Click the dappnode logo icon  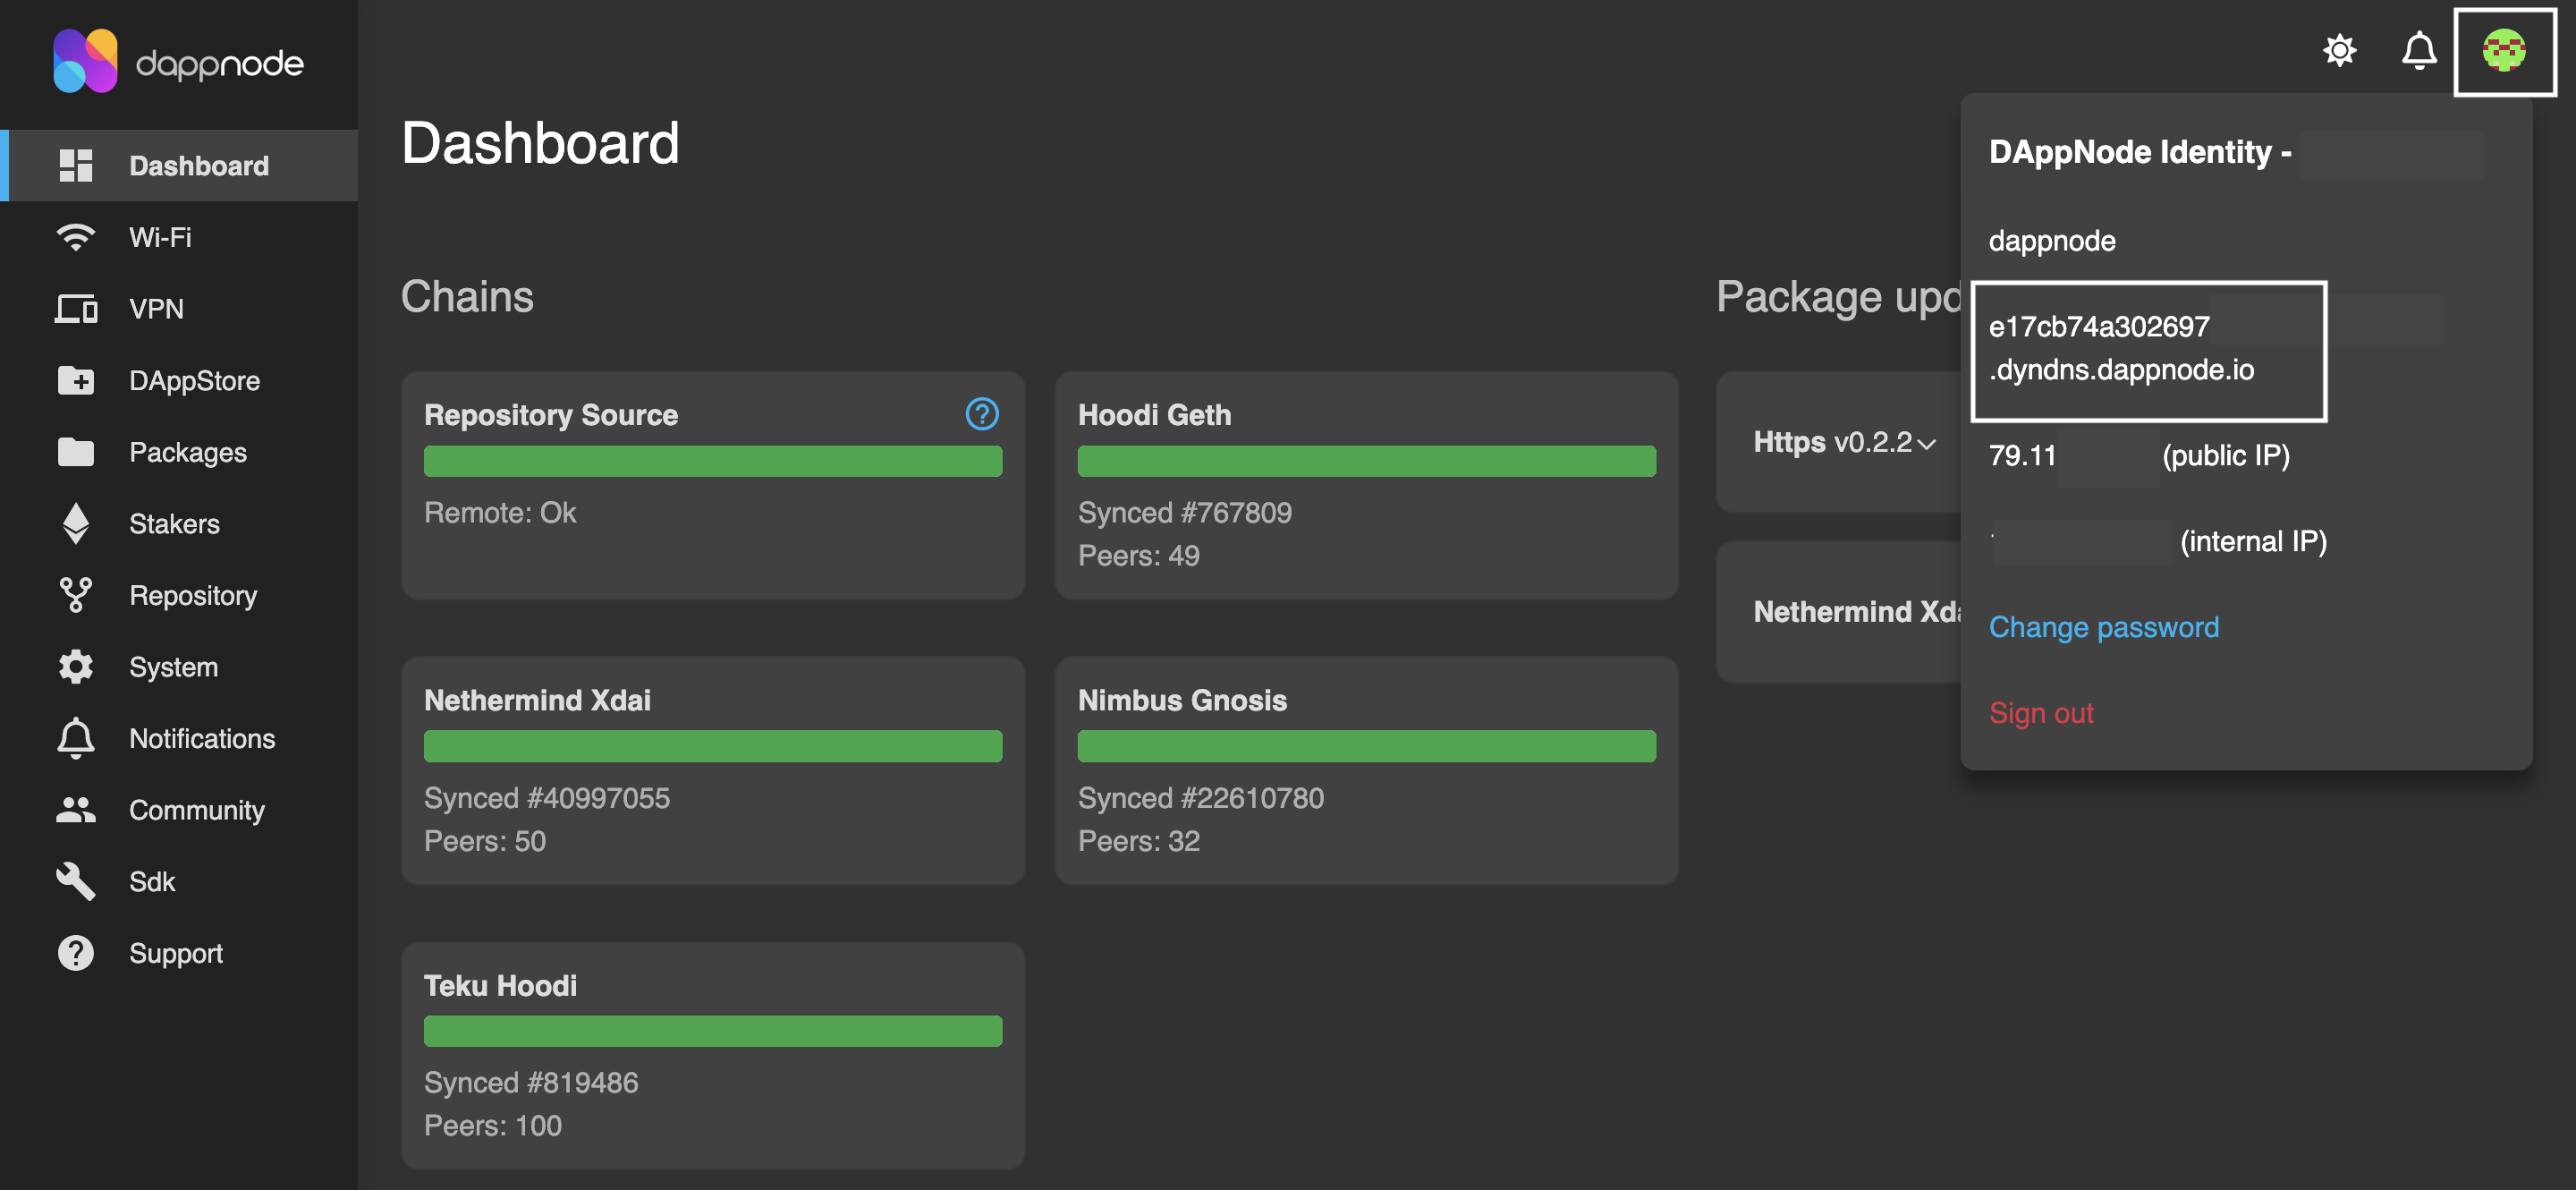tap(85, 61)
